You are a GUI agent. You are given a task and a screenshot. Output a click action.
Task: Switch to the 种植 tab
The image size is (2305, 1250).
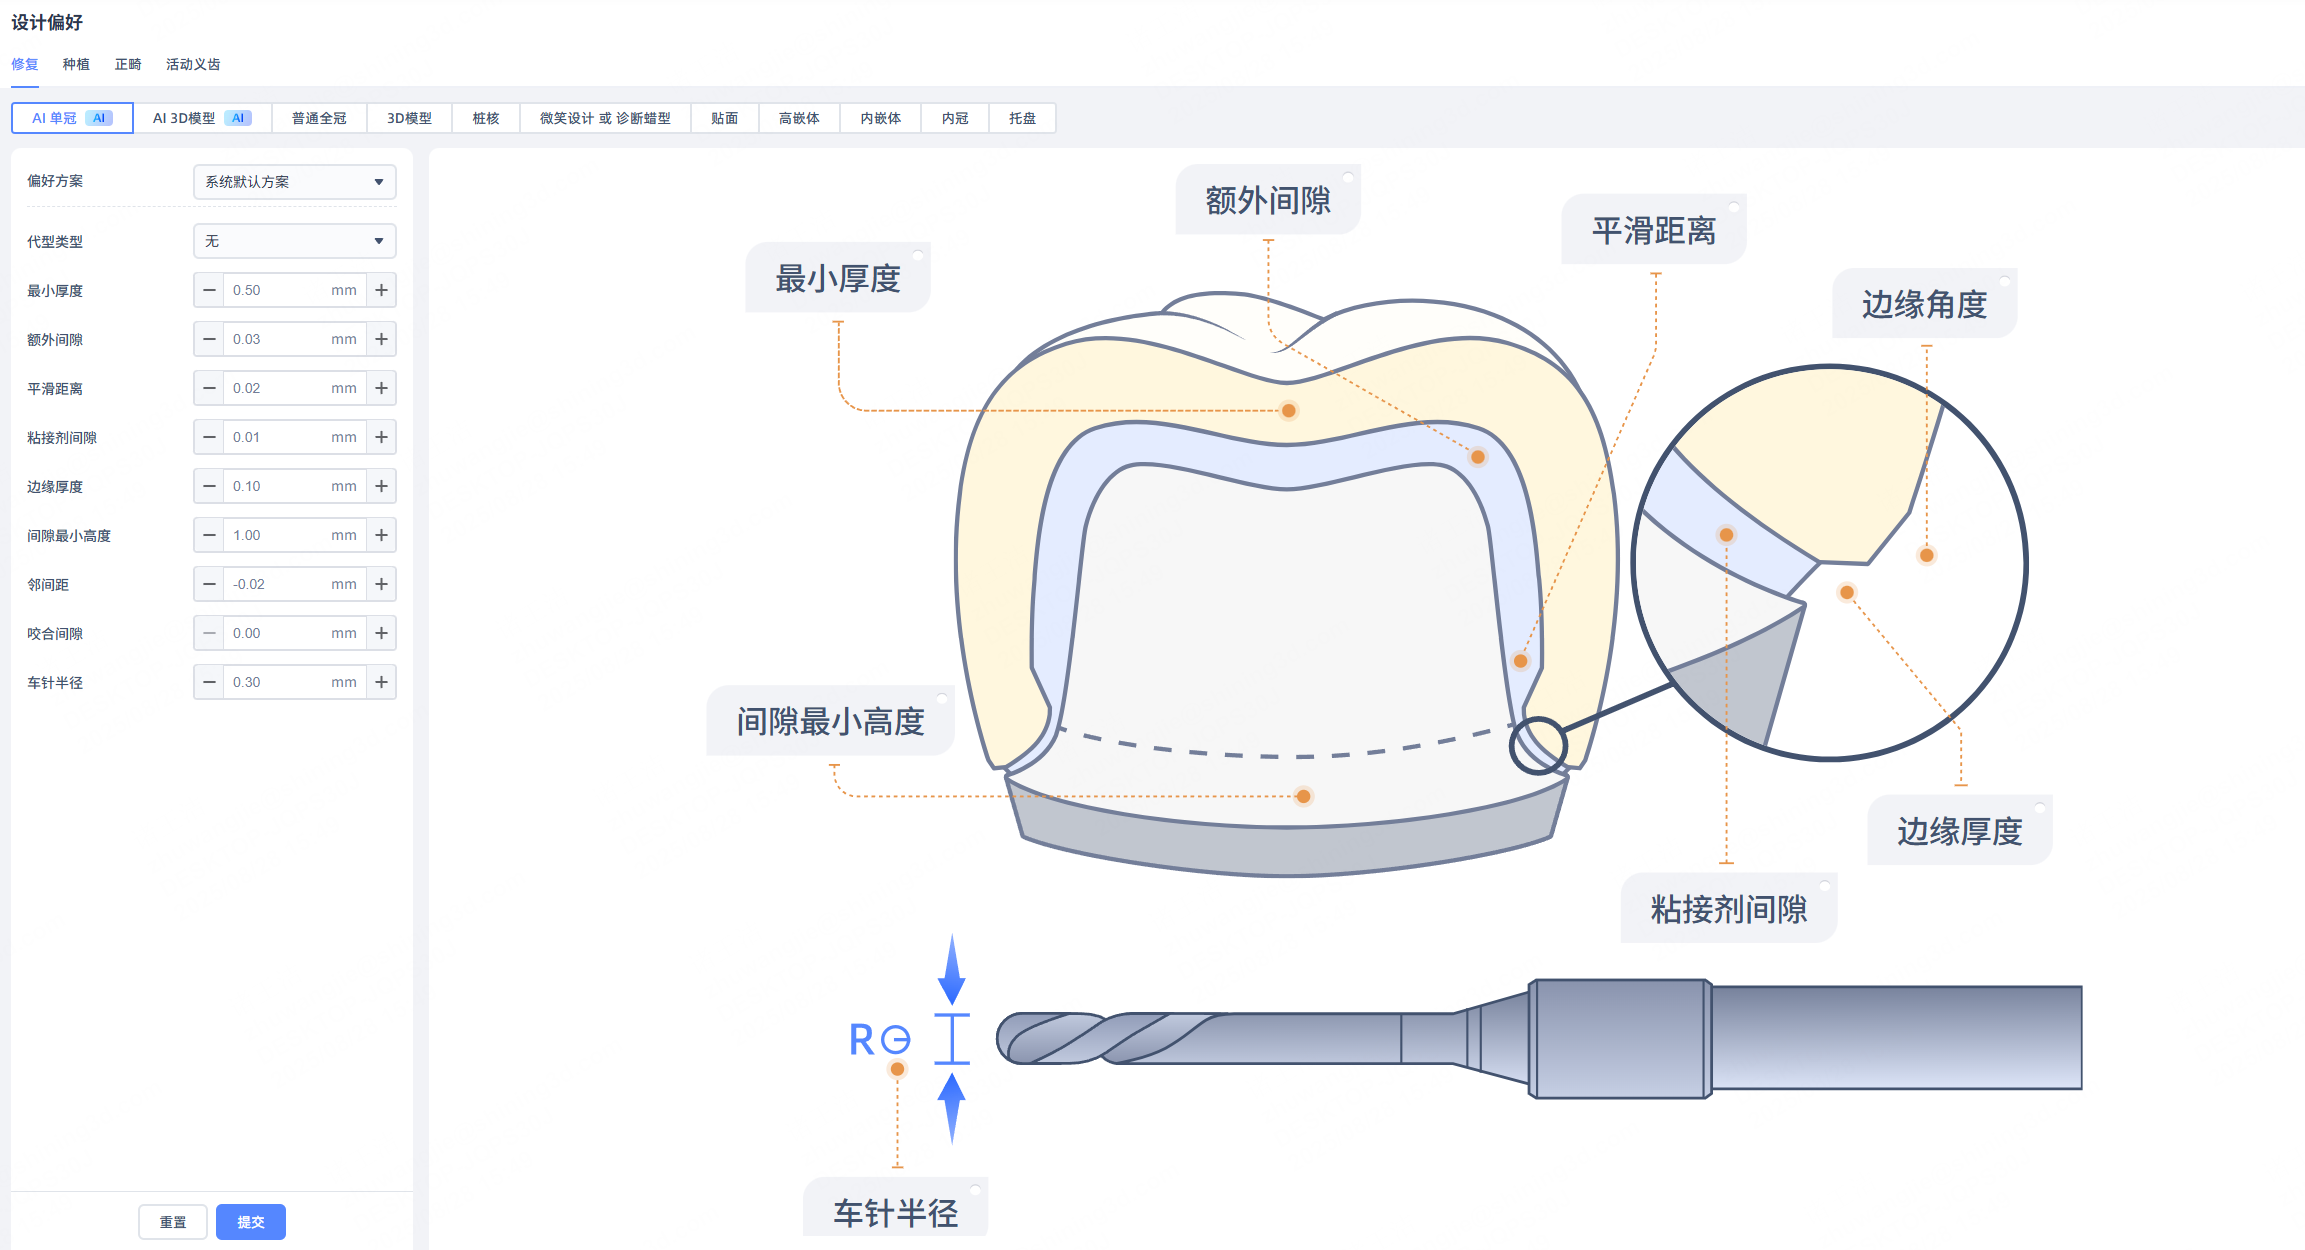[76, 64]
